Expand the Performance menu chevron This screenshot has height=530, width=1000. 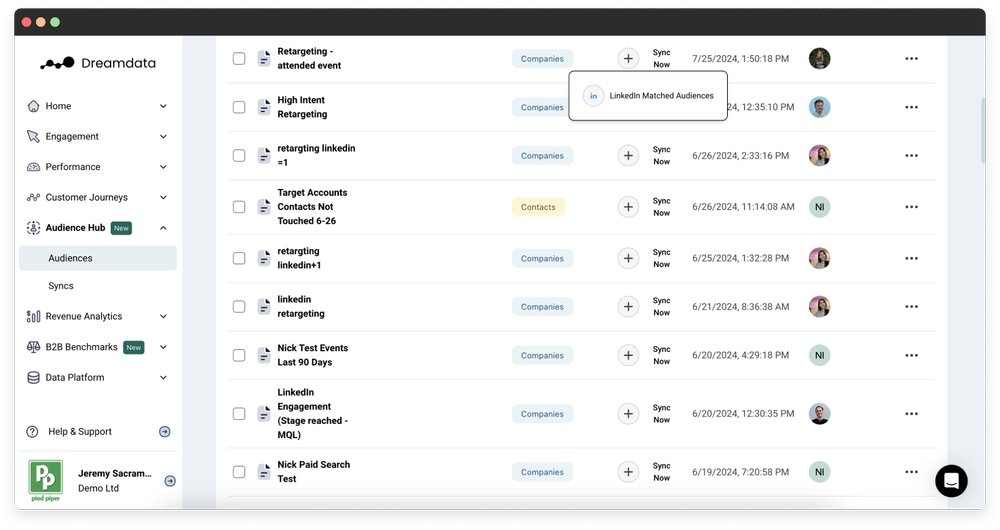click(x=163, y=167)
